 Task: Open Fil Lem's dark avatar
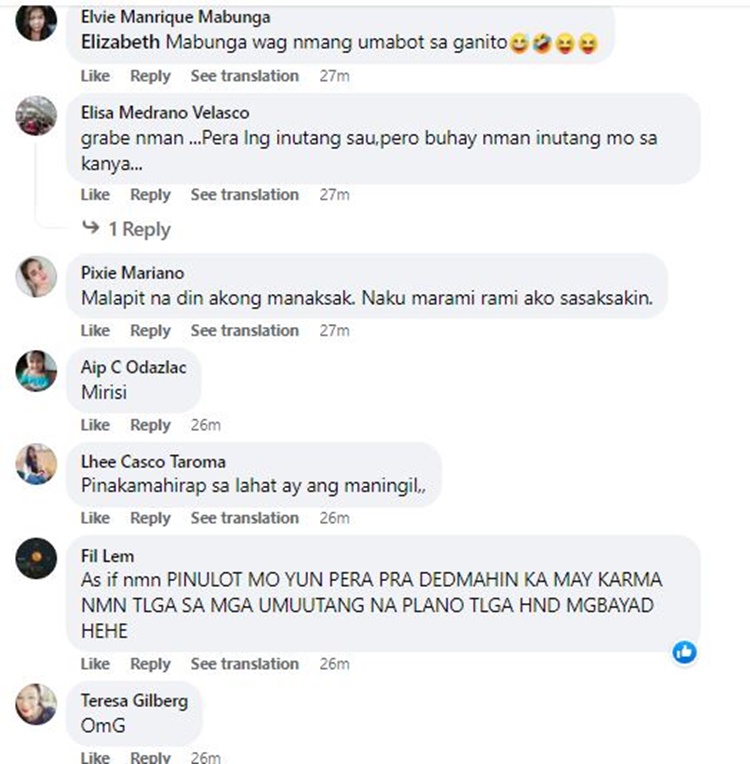(x=36, y=558)
